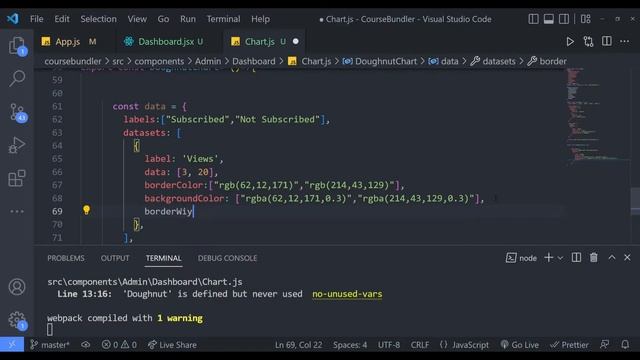Open the Explorer view in activity bar
This screenshot has height=360, width=640.
(17, 45)
